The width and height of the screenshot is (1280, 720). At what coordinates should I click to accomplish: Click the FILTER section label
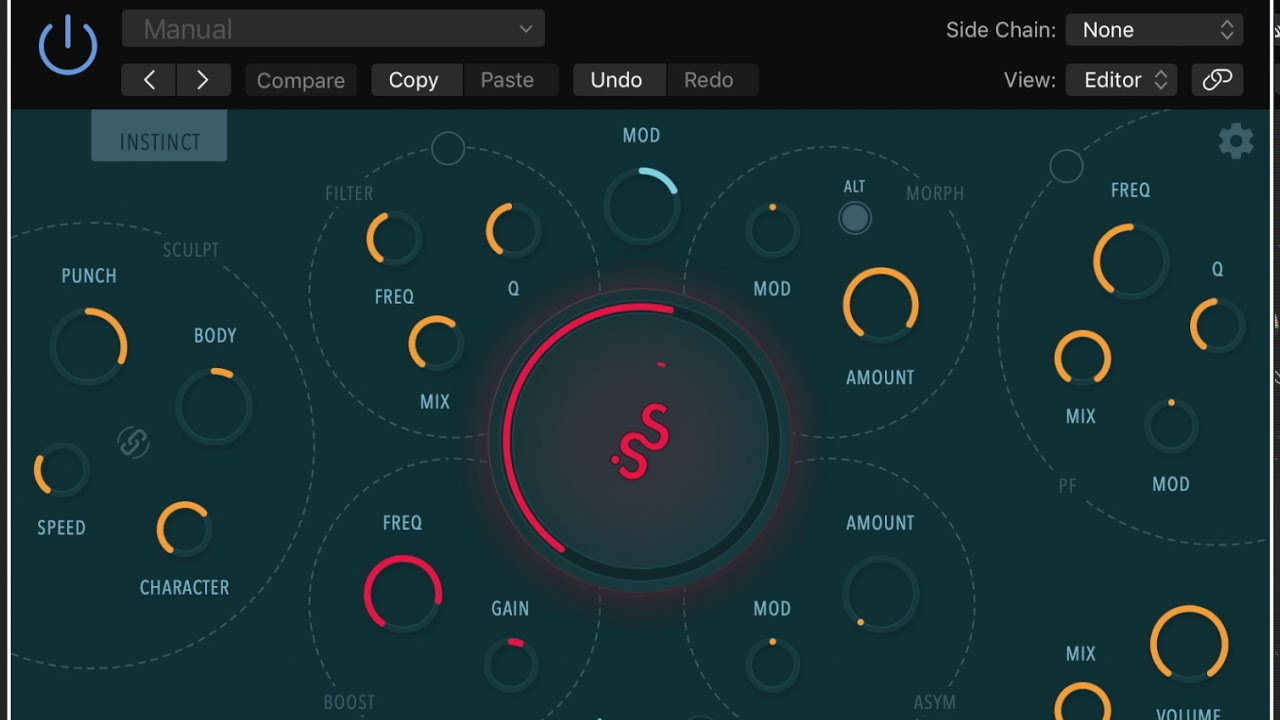pyautogui.click(x=349, y=194)
